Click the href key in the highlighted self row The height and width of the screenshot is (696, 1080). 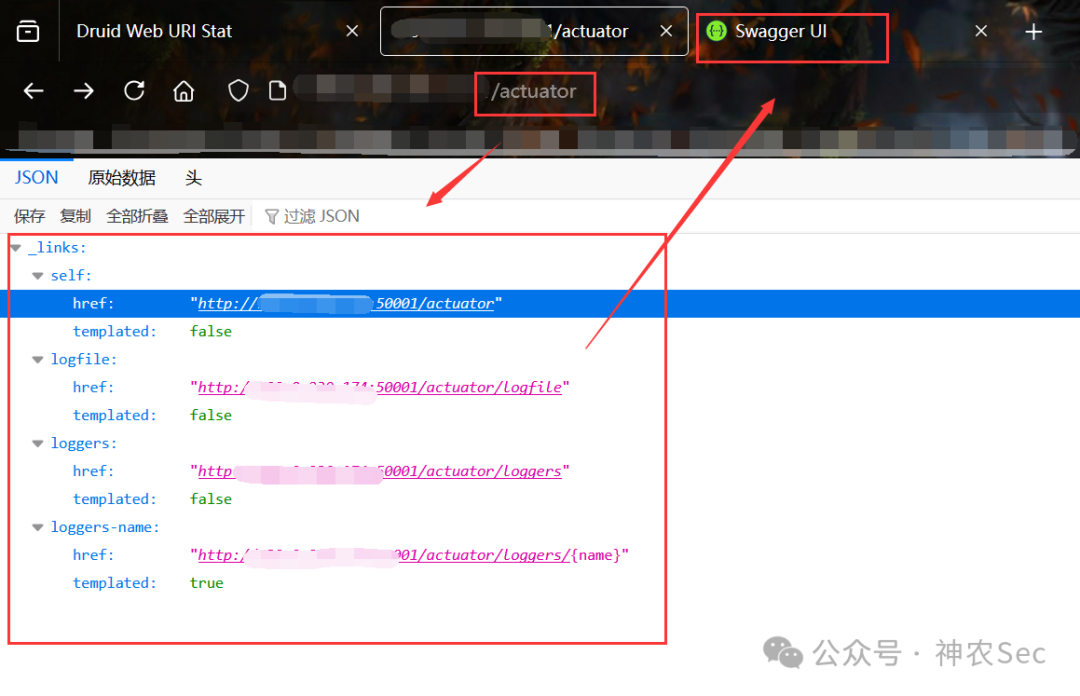click(x=94, y=303)
